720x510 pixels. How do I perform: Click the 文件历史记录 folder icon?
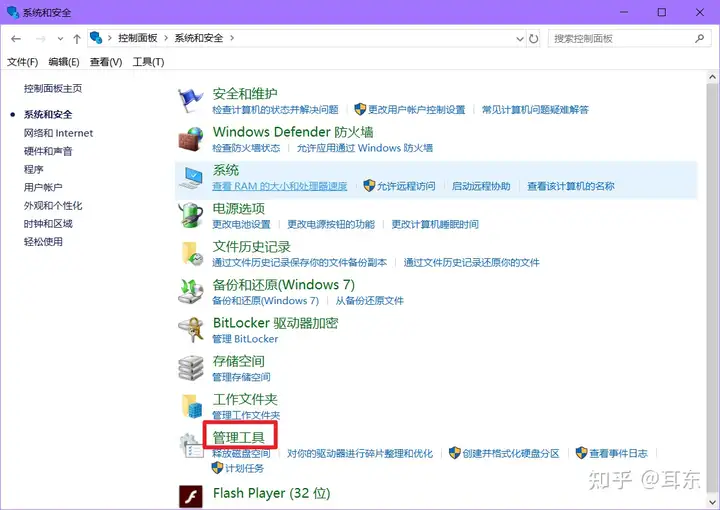[191, 253]
